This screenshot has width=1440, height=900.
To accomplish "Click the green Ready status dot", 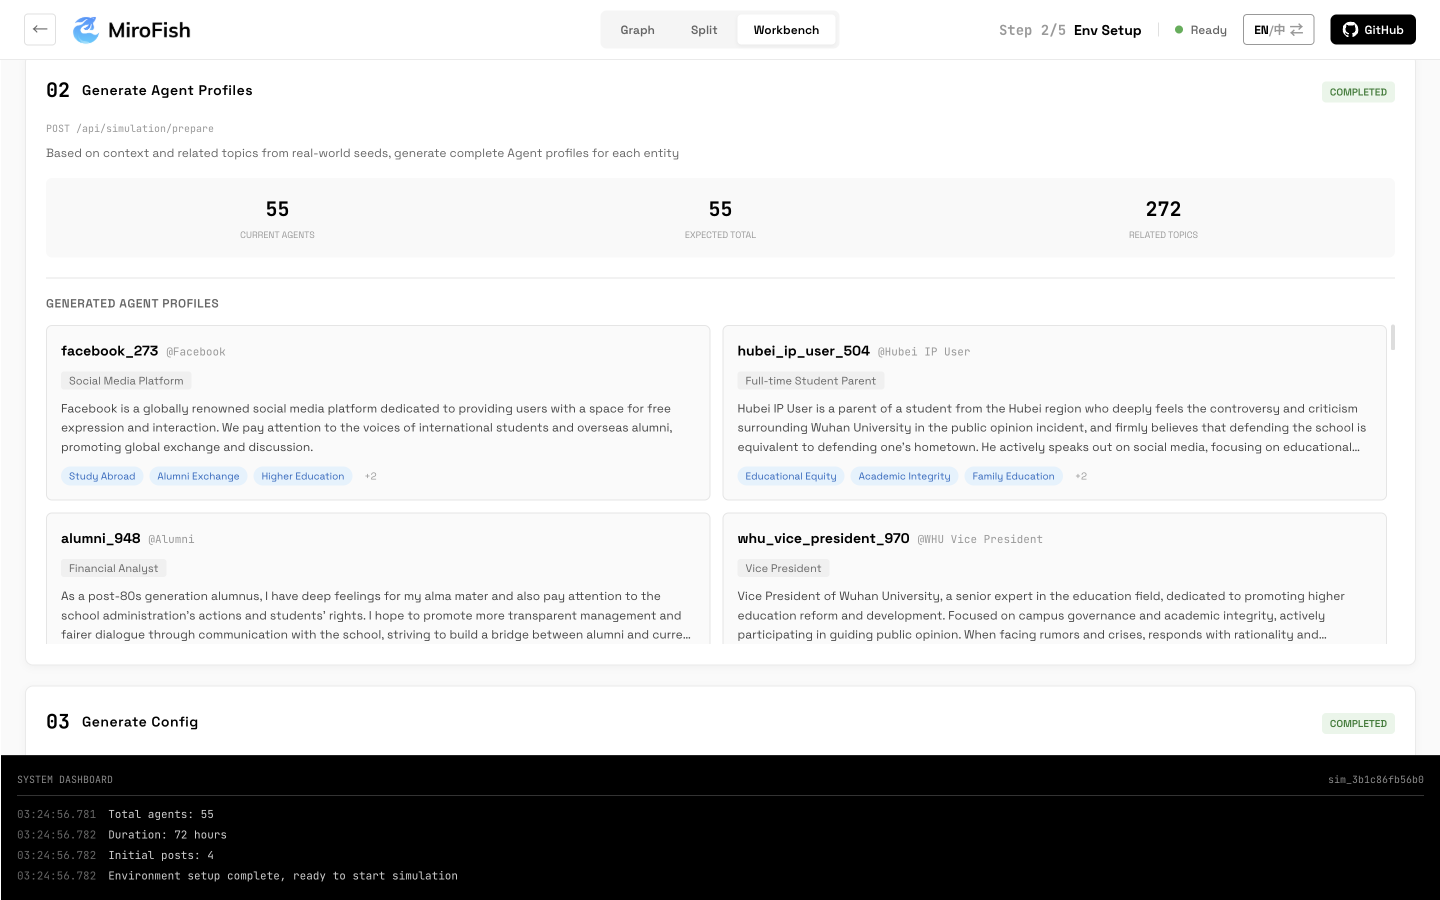I will (x=1179, y=30).
